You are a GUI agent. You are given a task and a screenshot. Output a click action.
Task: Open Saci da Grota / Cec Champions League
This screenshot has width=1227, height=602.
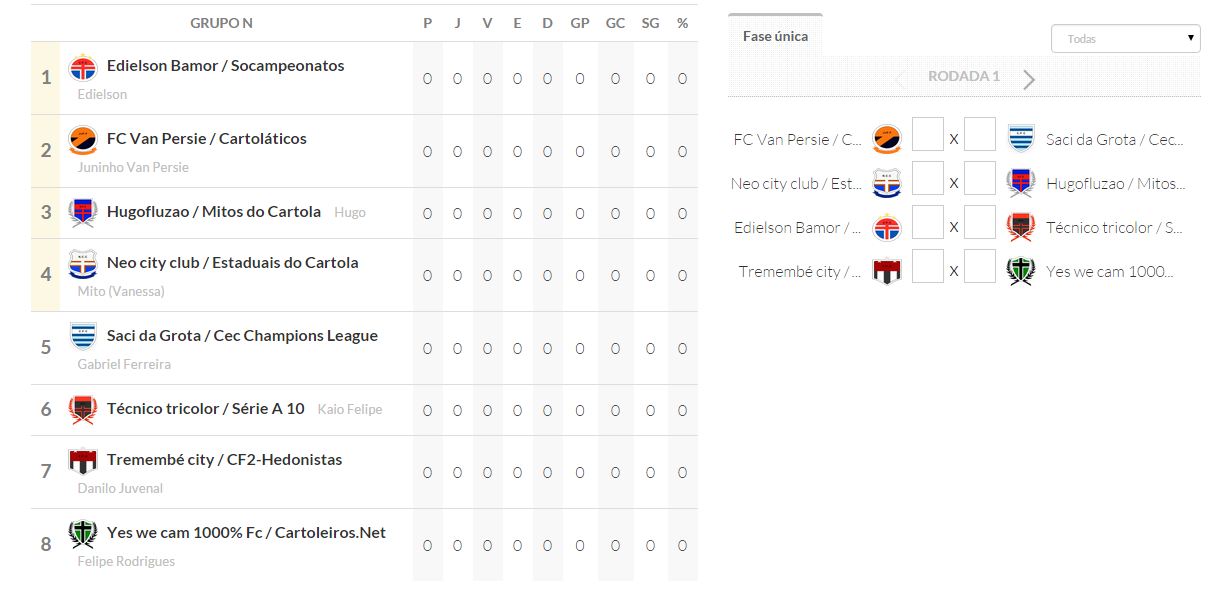click(242, 336)
